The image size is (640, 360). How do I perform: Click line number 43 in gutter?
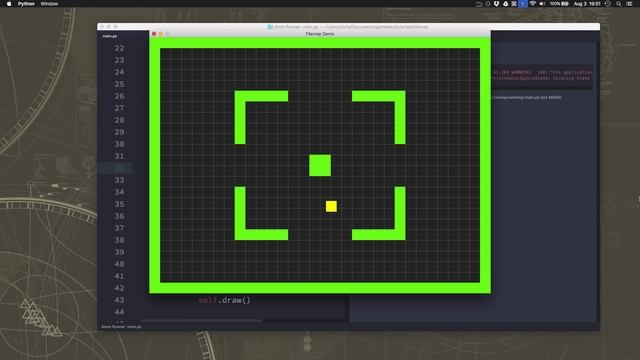coord(119,300)
